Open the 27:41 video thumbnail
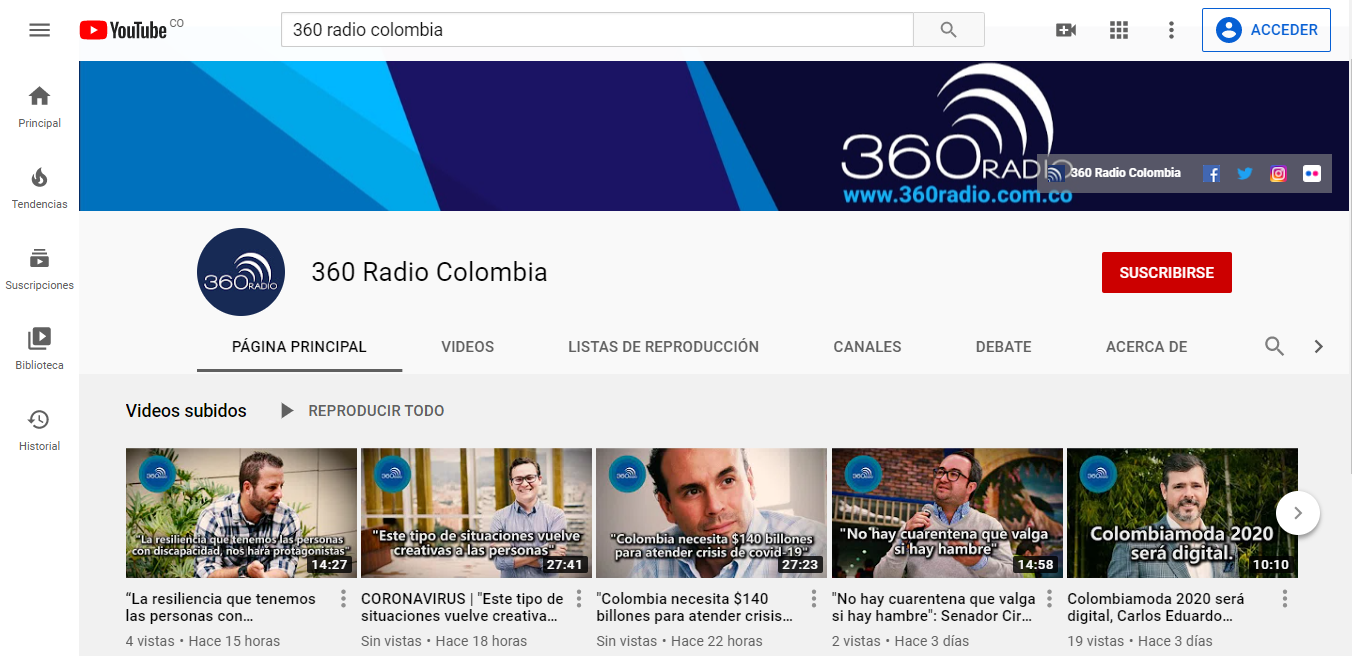This screenshot has width=1352, height=656. pos(476,513)
